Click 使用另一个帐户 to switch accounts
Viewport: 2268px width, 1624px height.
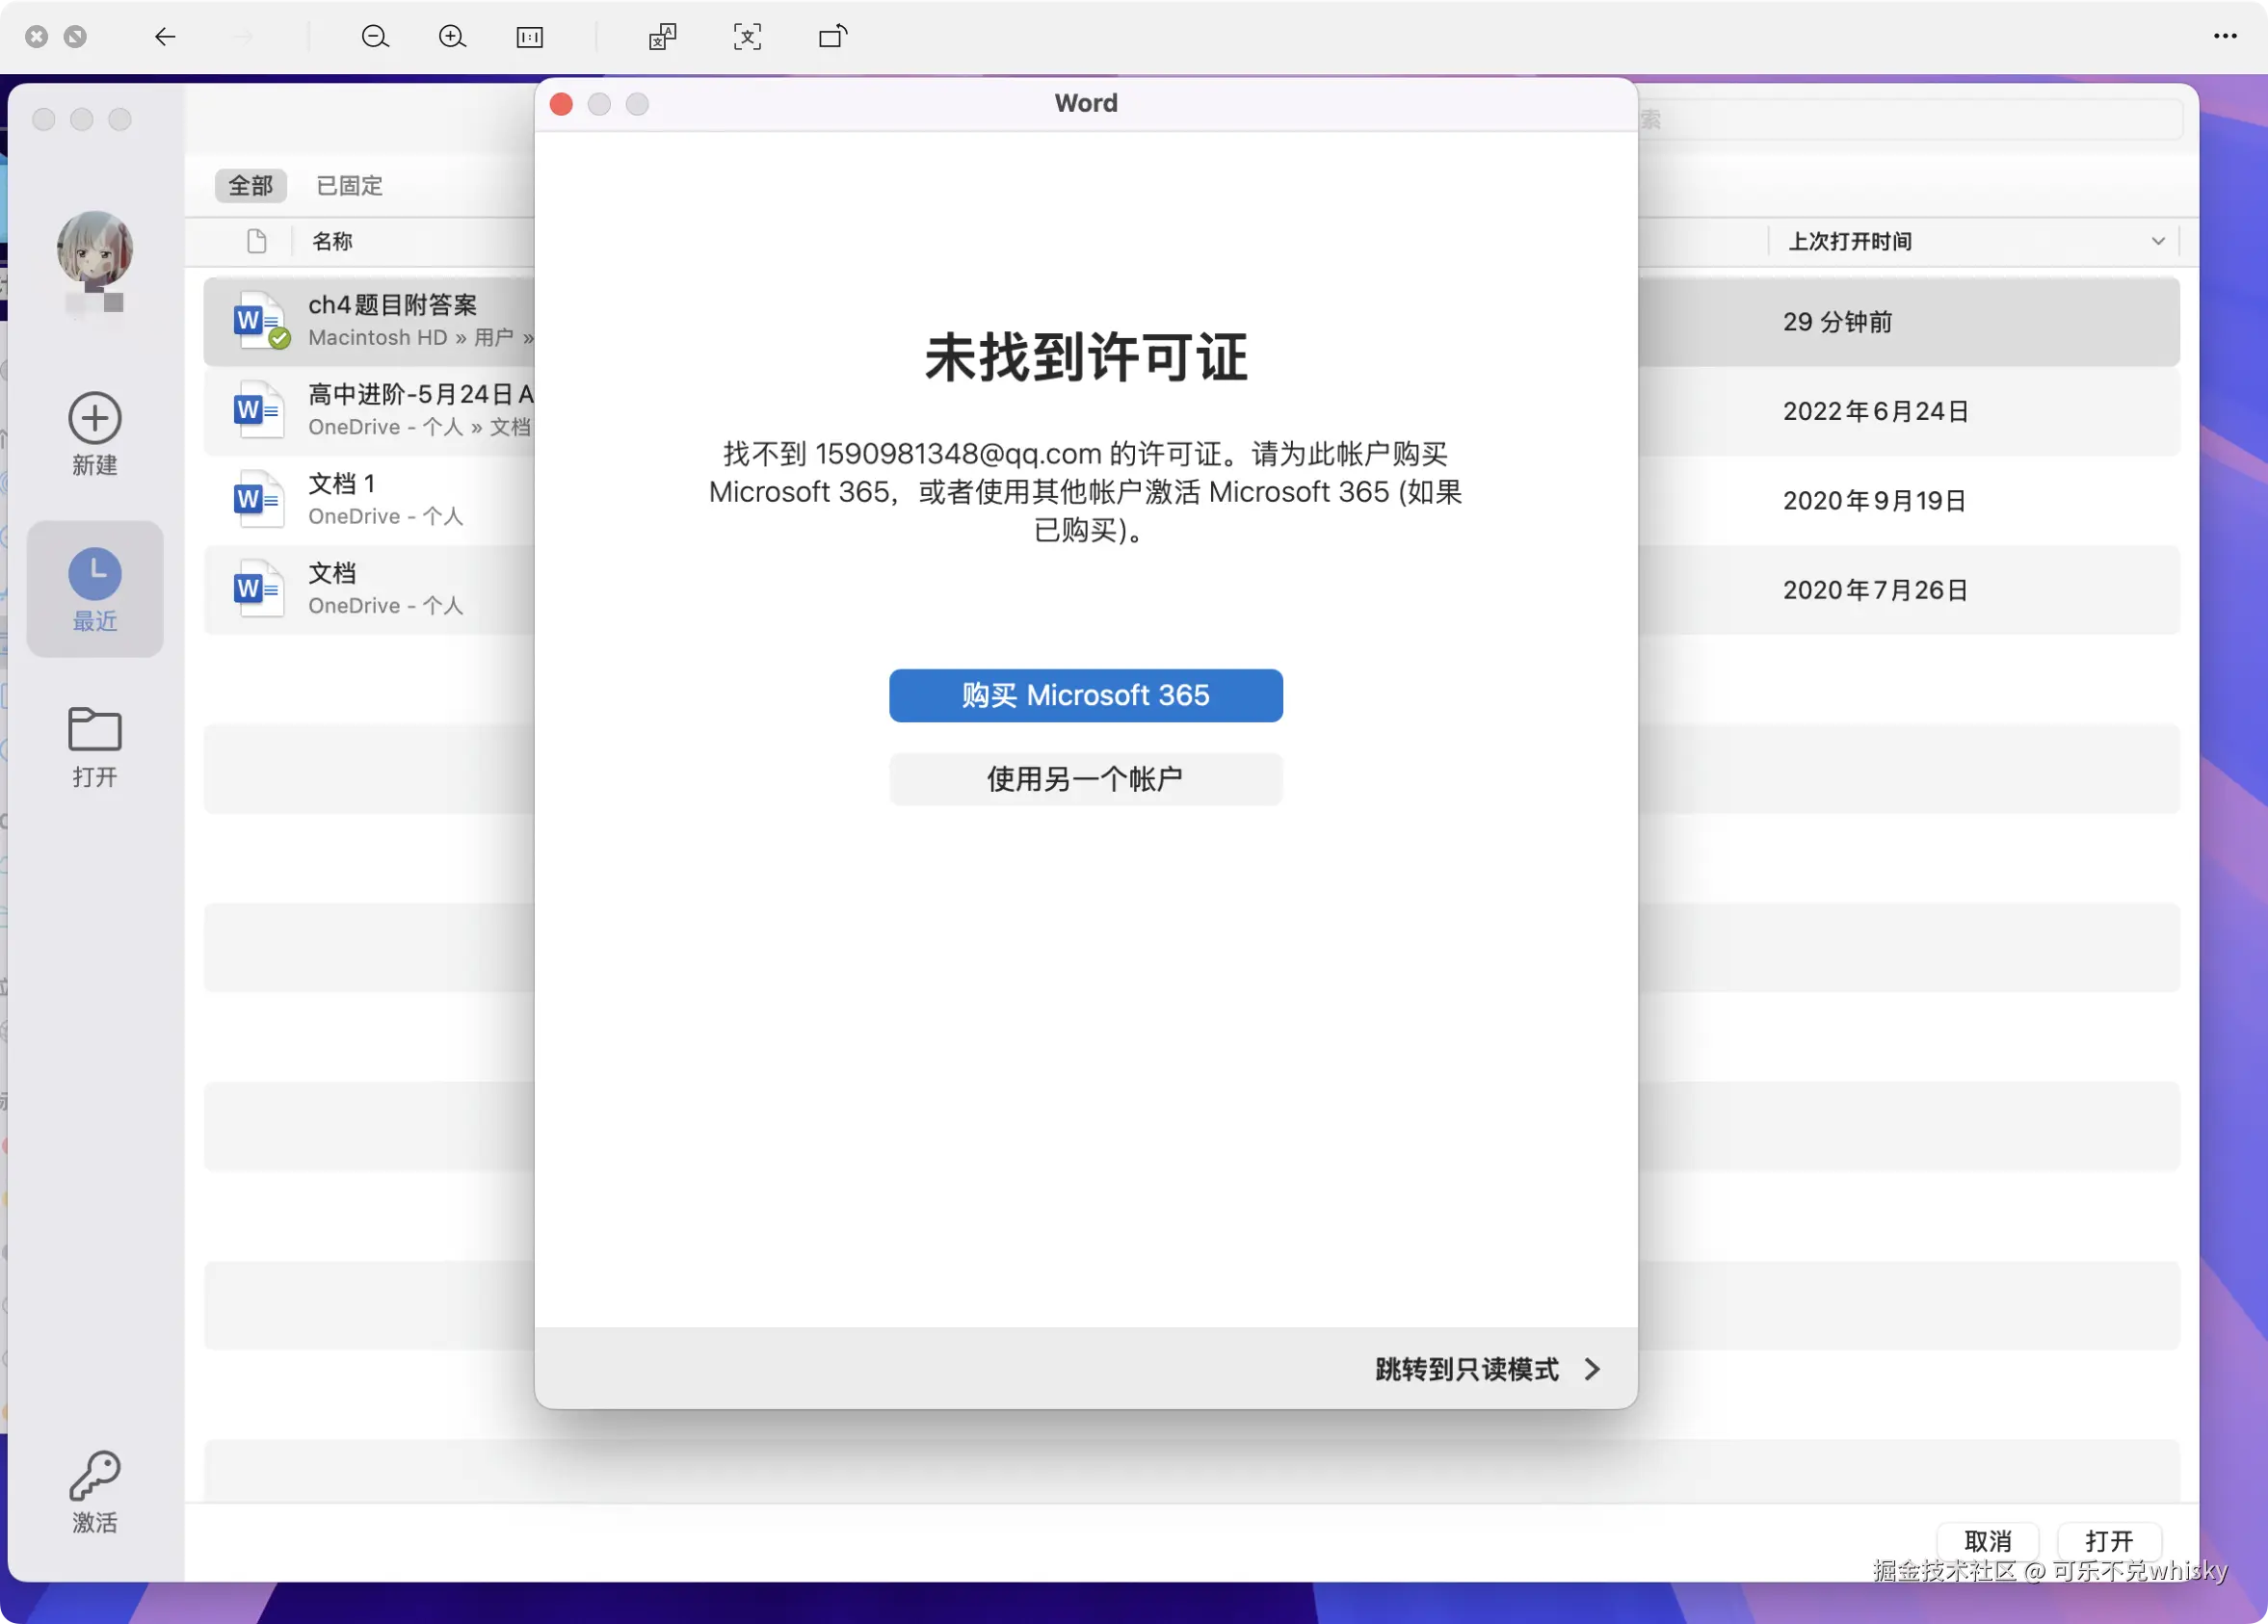pos(1085,779)
